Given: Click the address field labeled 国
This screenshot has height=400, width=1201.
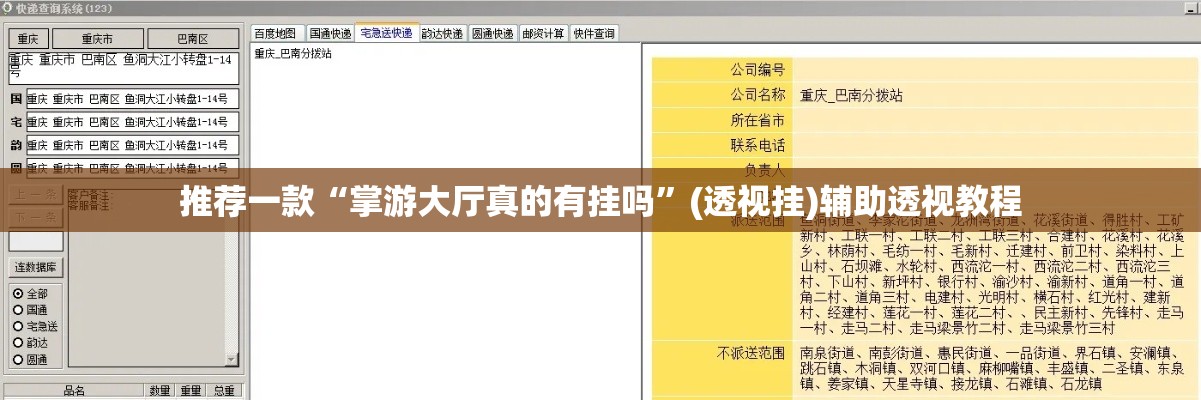Looking at the screenshot, I should 133,99.
